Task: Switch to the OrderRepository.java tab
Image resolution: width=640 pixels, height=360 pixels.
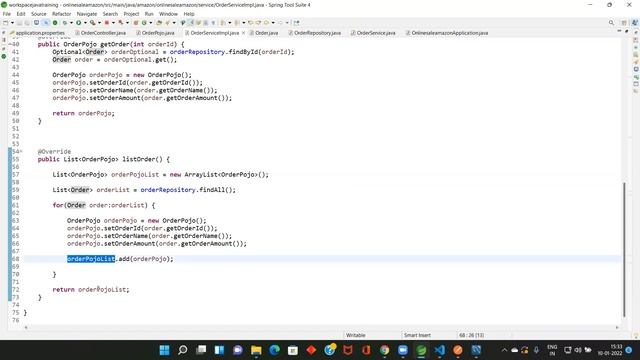Action: 314,33
